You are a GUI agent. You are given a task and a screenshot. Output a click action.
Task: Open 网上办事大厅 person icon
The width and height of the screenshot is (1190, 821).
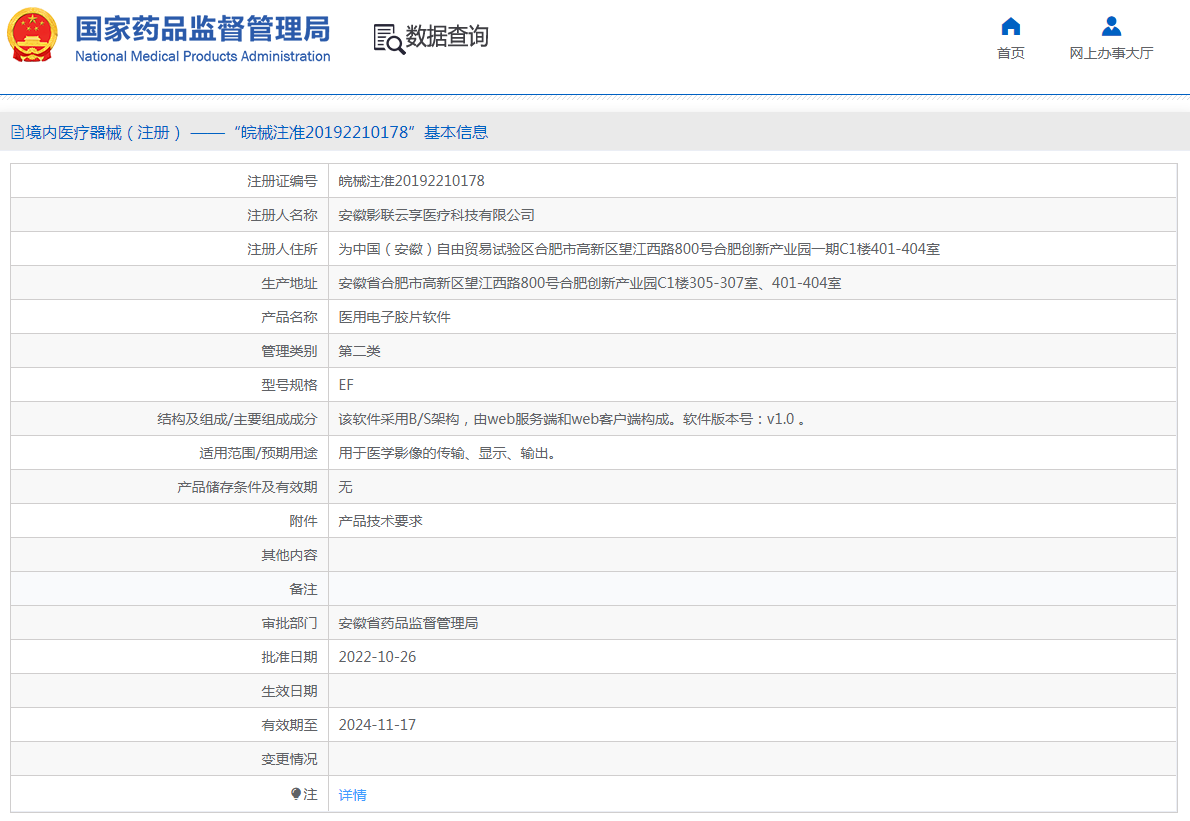click(x=1111, y=27)
